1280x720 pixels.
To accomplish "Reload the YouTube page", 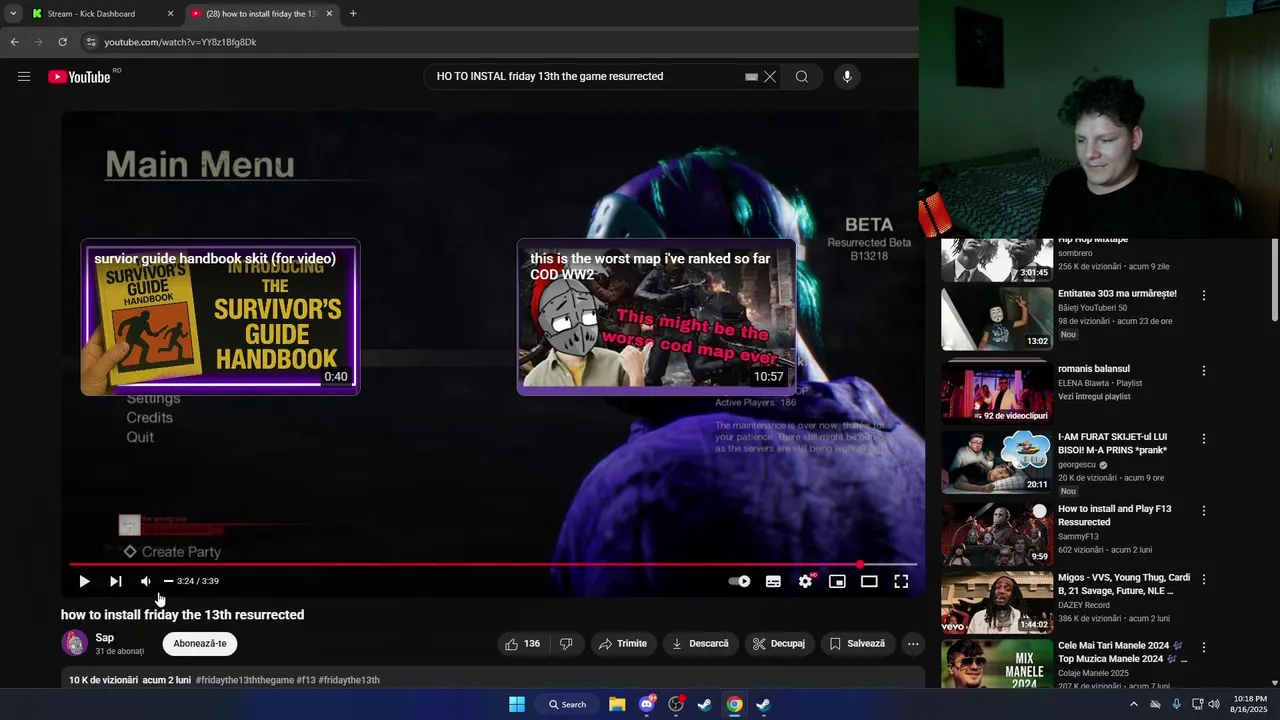I will (x=62, y=42).
